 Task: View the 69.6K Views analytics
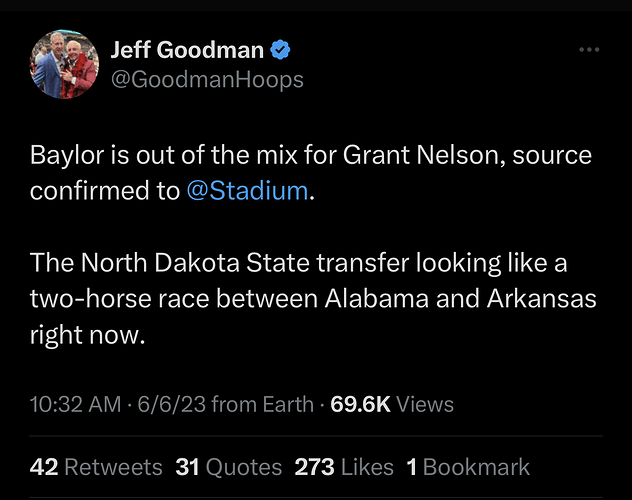(x=392, y=405)
